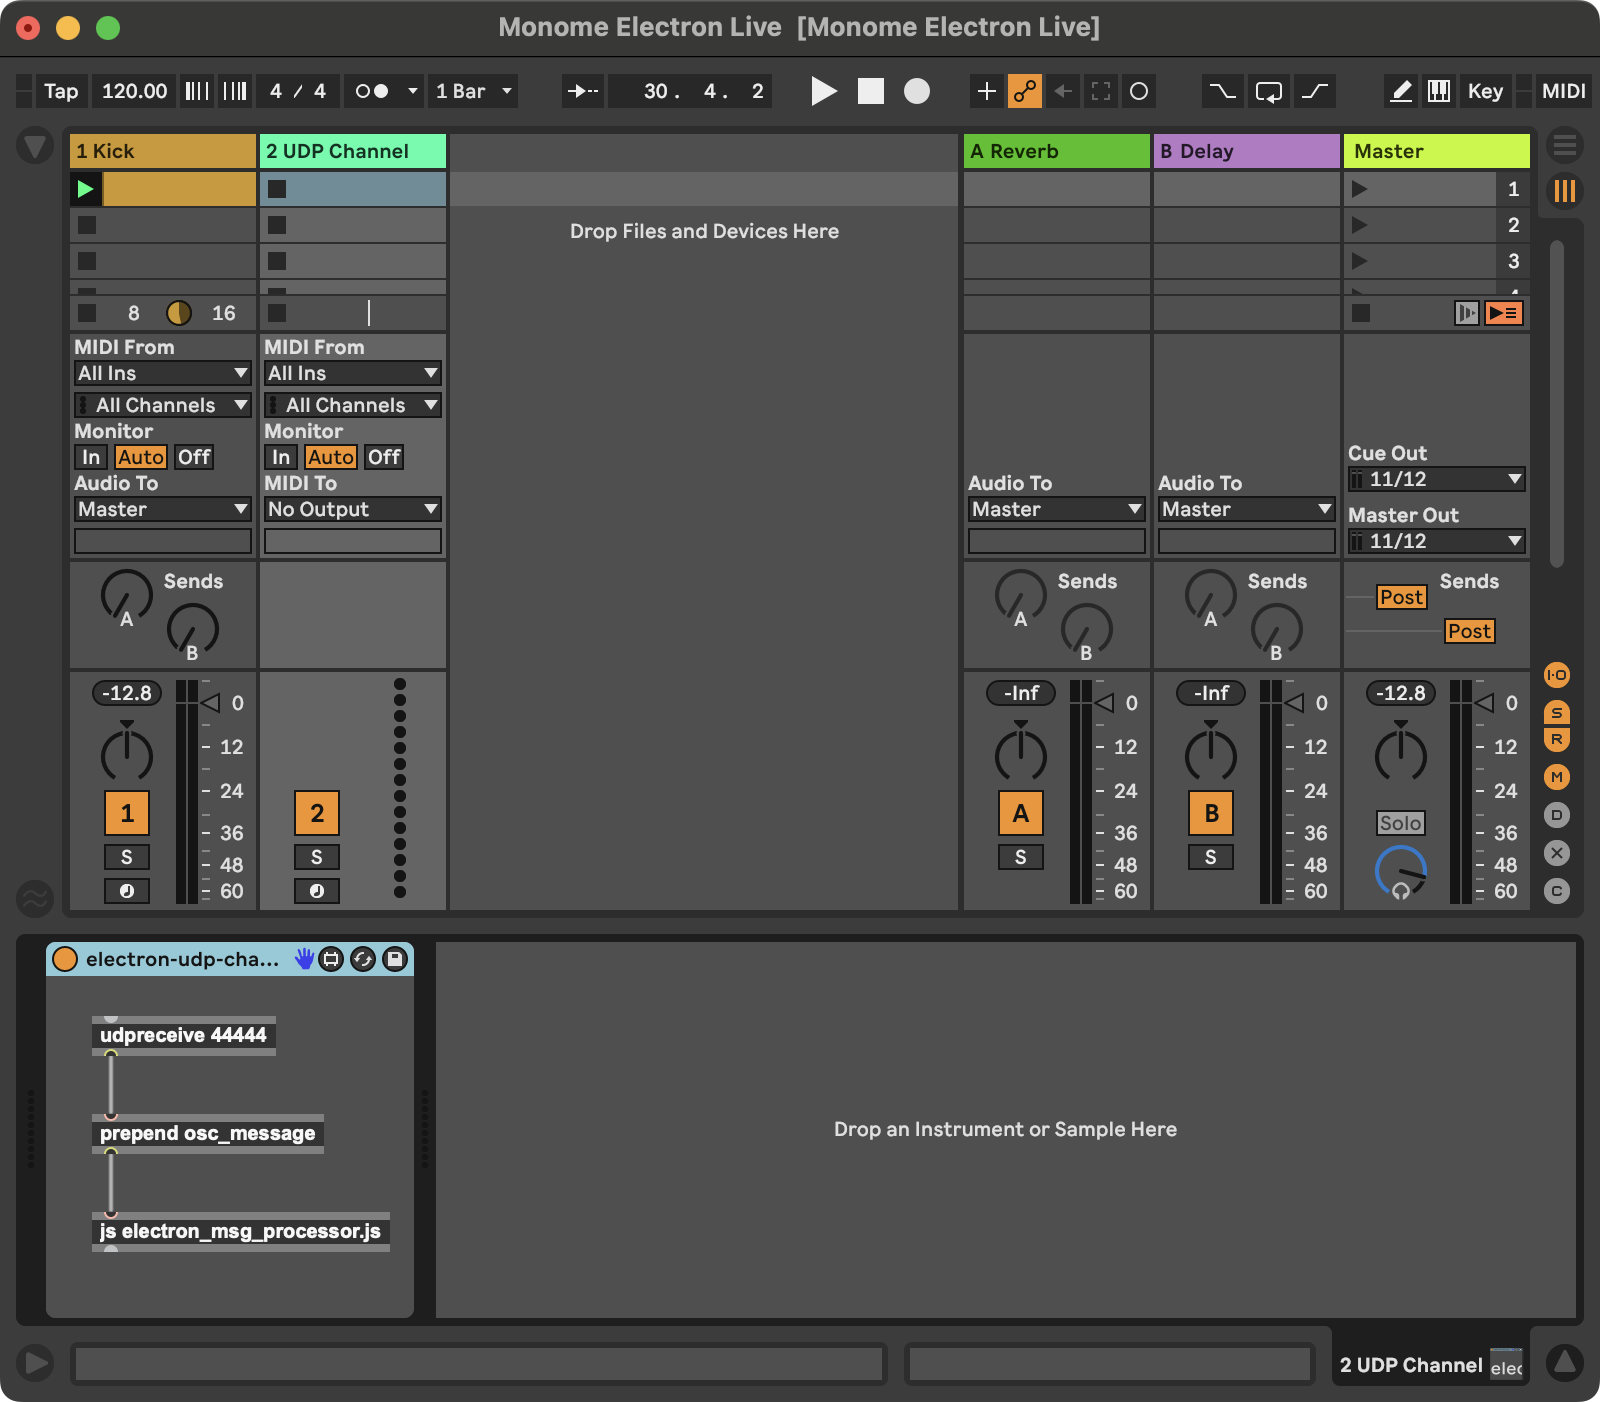The image size is (1600, 1402).
Task: Toggle the Returns section visibility
Action: tap(1557, 739)
